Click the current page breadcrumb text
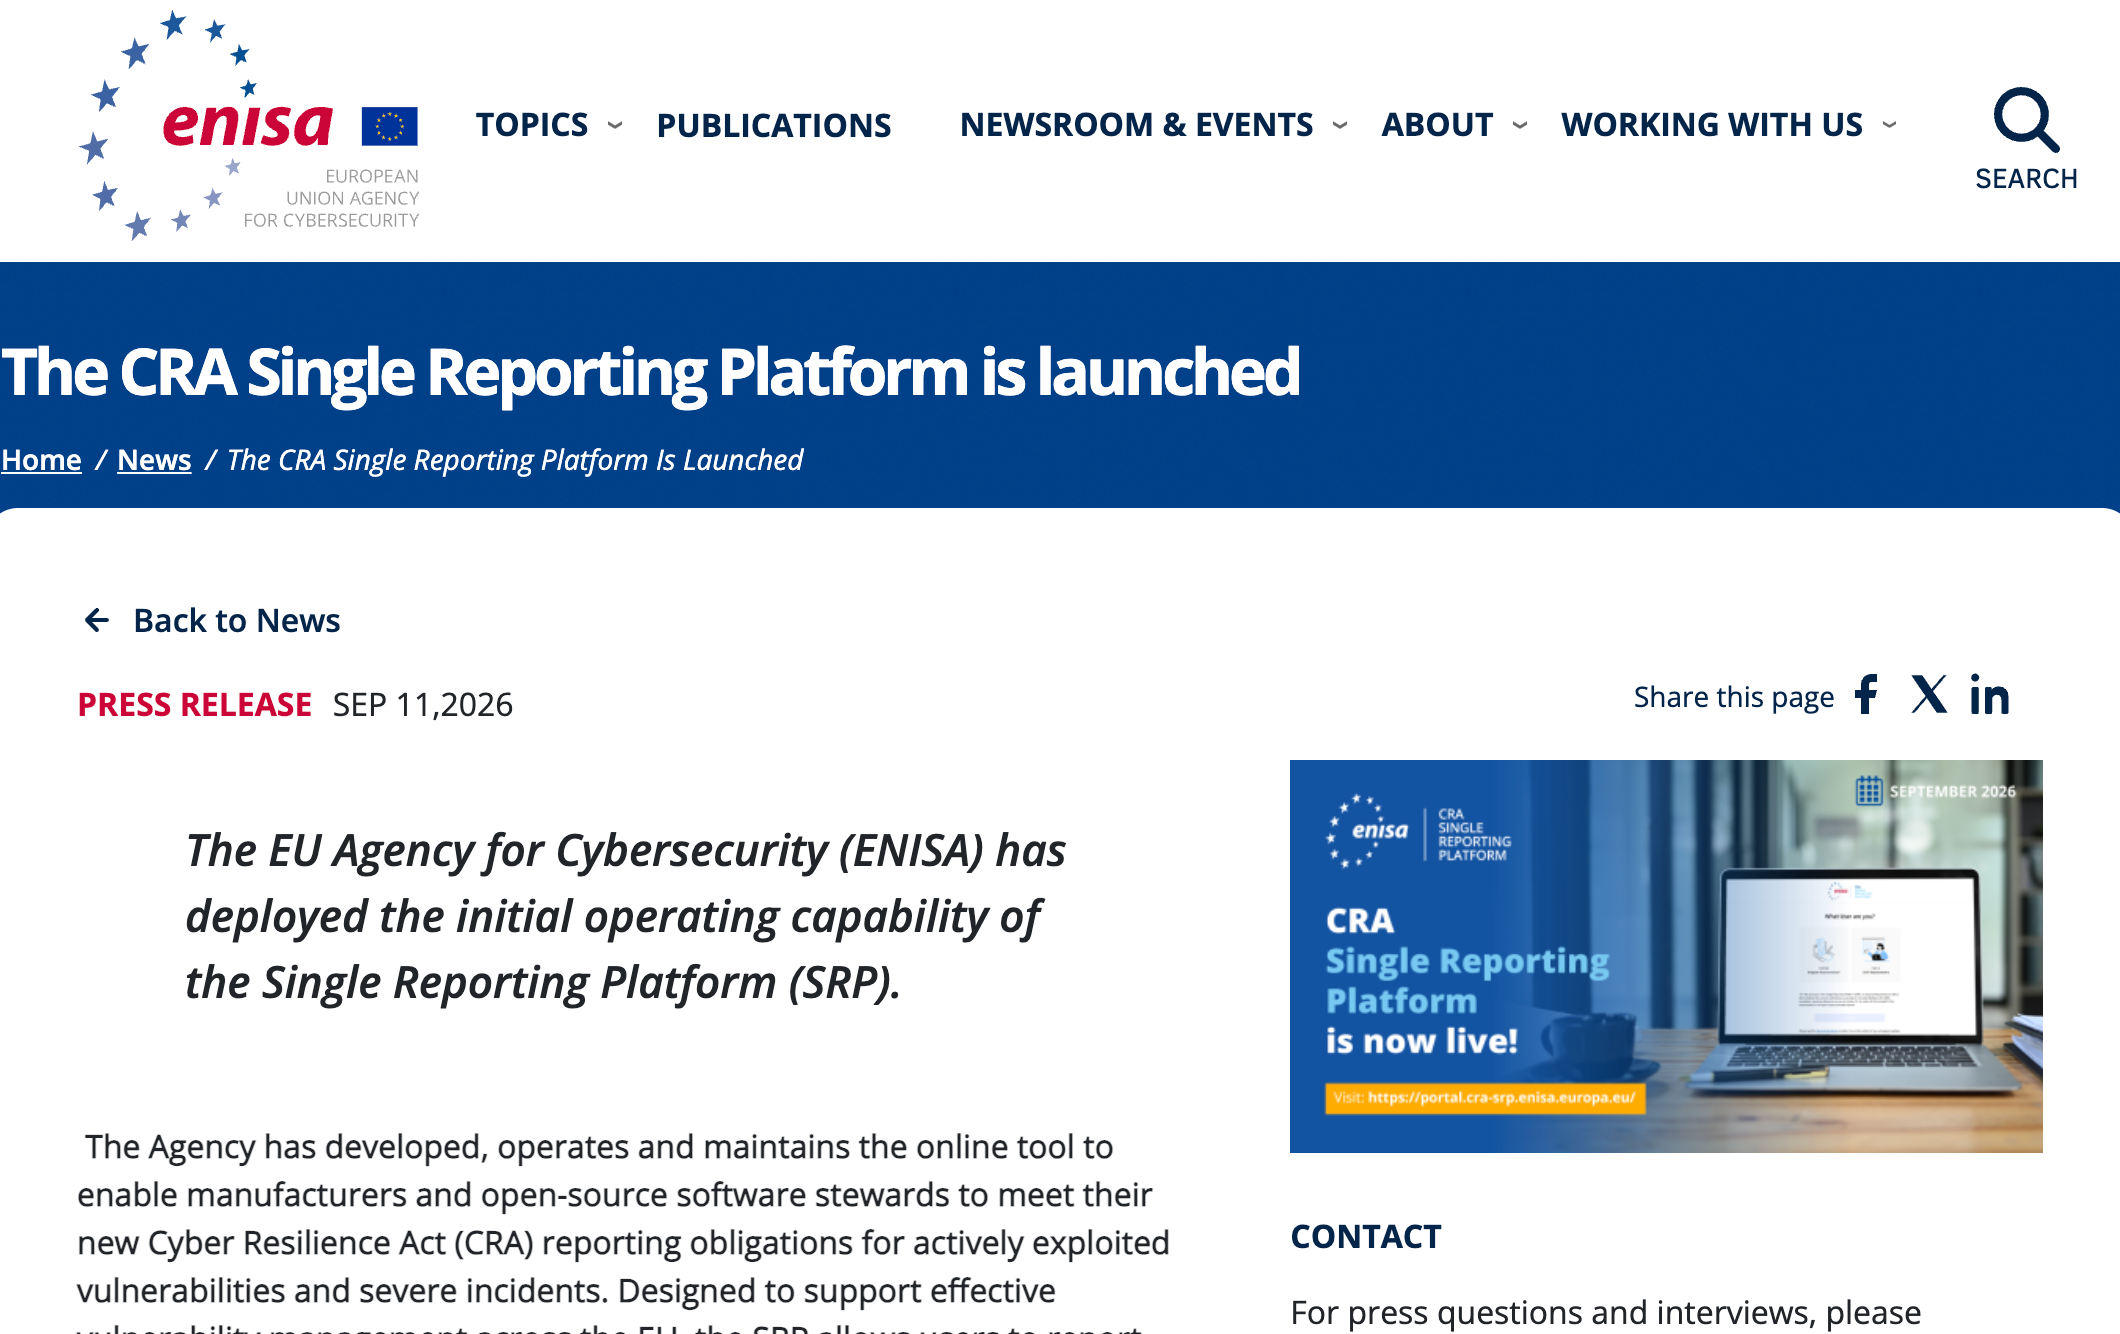Viewport: 2120px width, 1334px height. [515, 460]
